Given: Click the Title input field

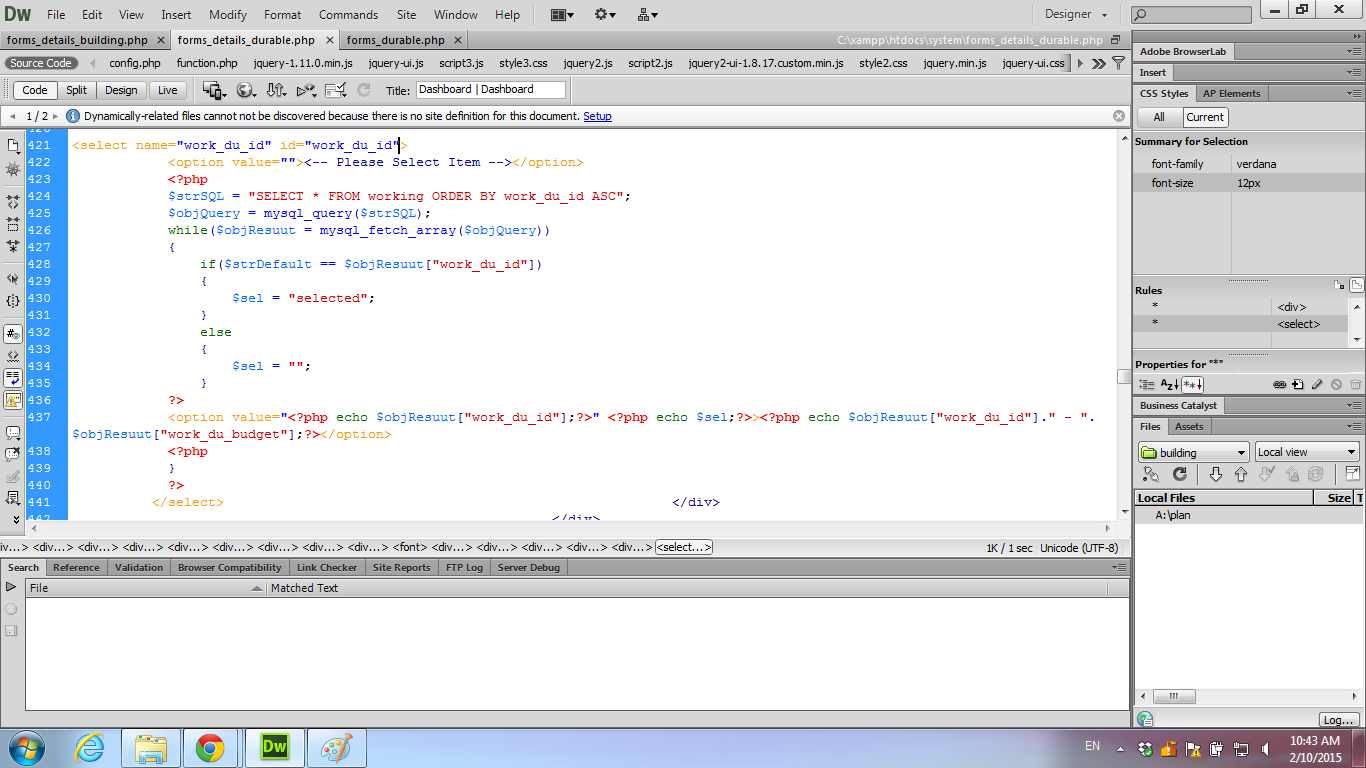Looking at the screenshot, I should click(491, 90).
